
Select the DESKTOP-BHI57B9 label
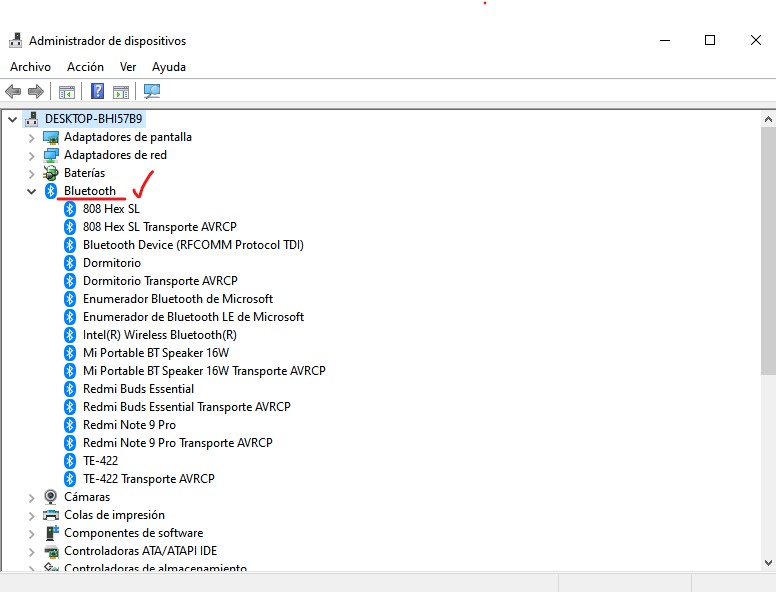point(94,119)
